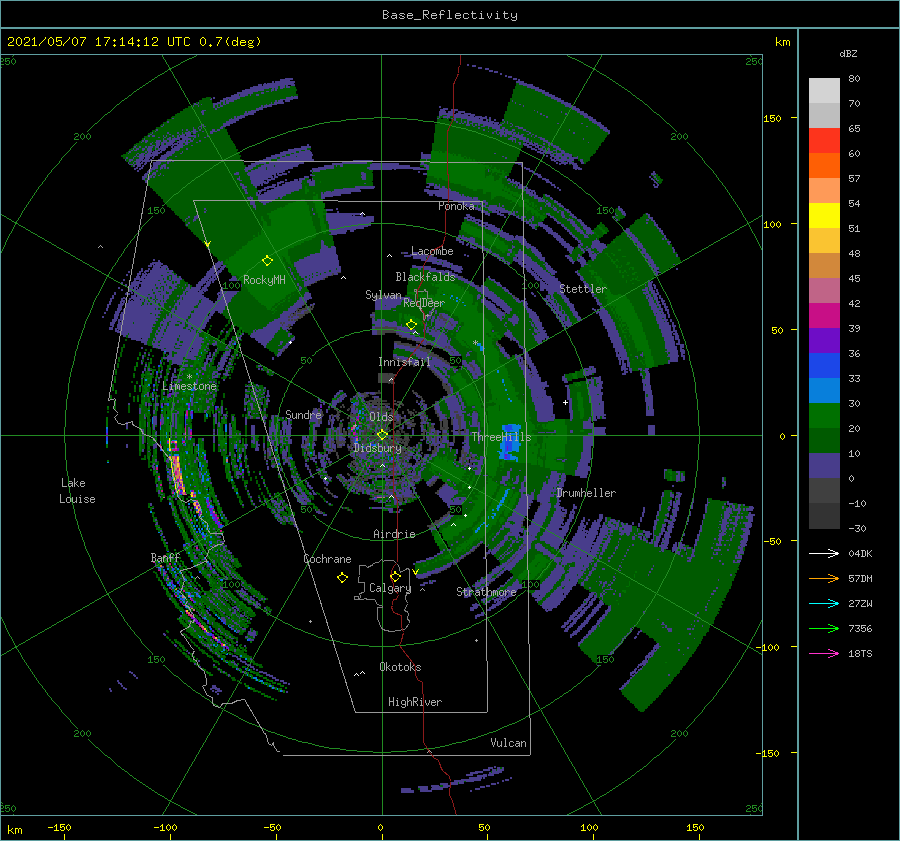Select the bright green 20-30 dBZ swatch

coord(824,415)
